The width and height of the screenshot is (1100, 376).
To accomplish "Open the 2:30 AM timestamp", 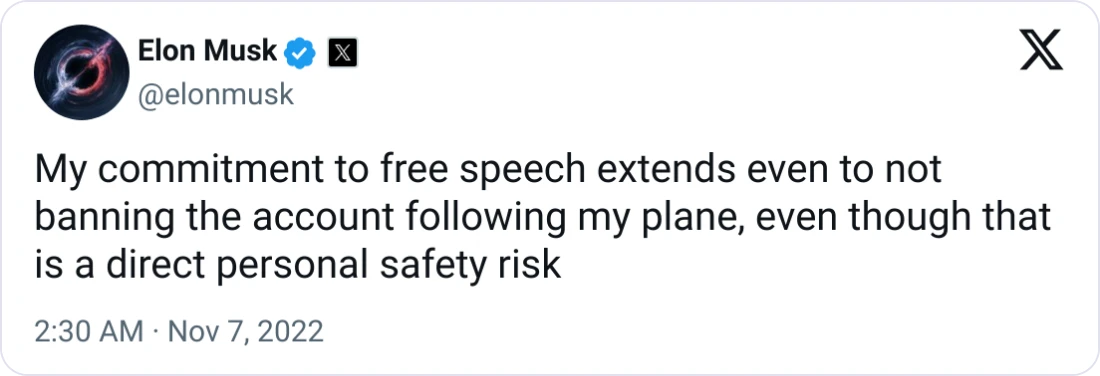I will tap(89, 330).
